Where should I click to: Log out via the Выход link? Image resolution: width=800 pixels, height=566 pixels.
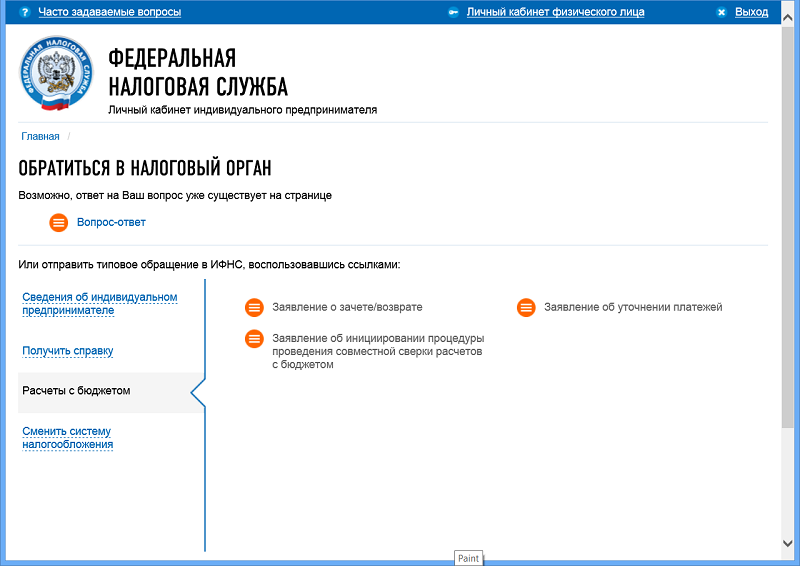[x=751, y=12]
